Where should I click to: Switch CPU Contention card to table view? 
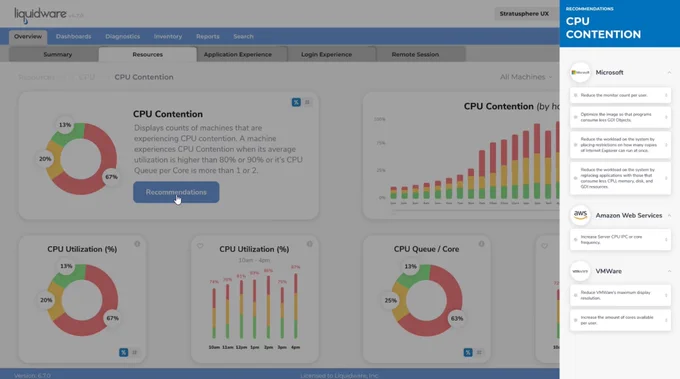pos(307,102)
